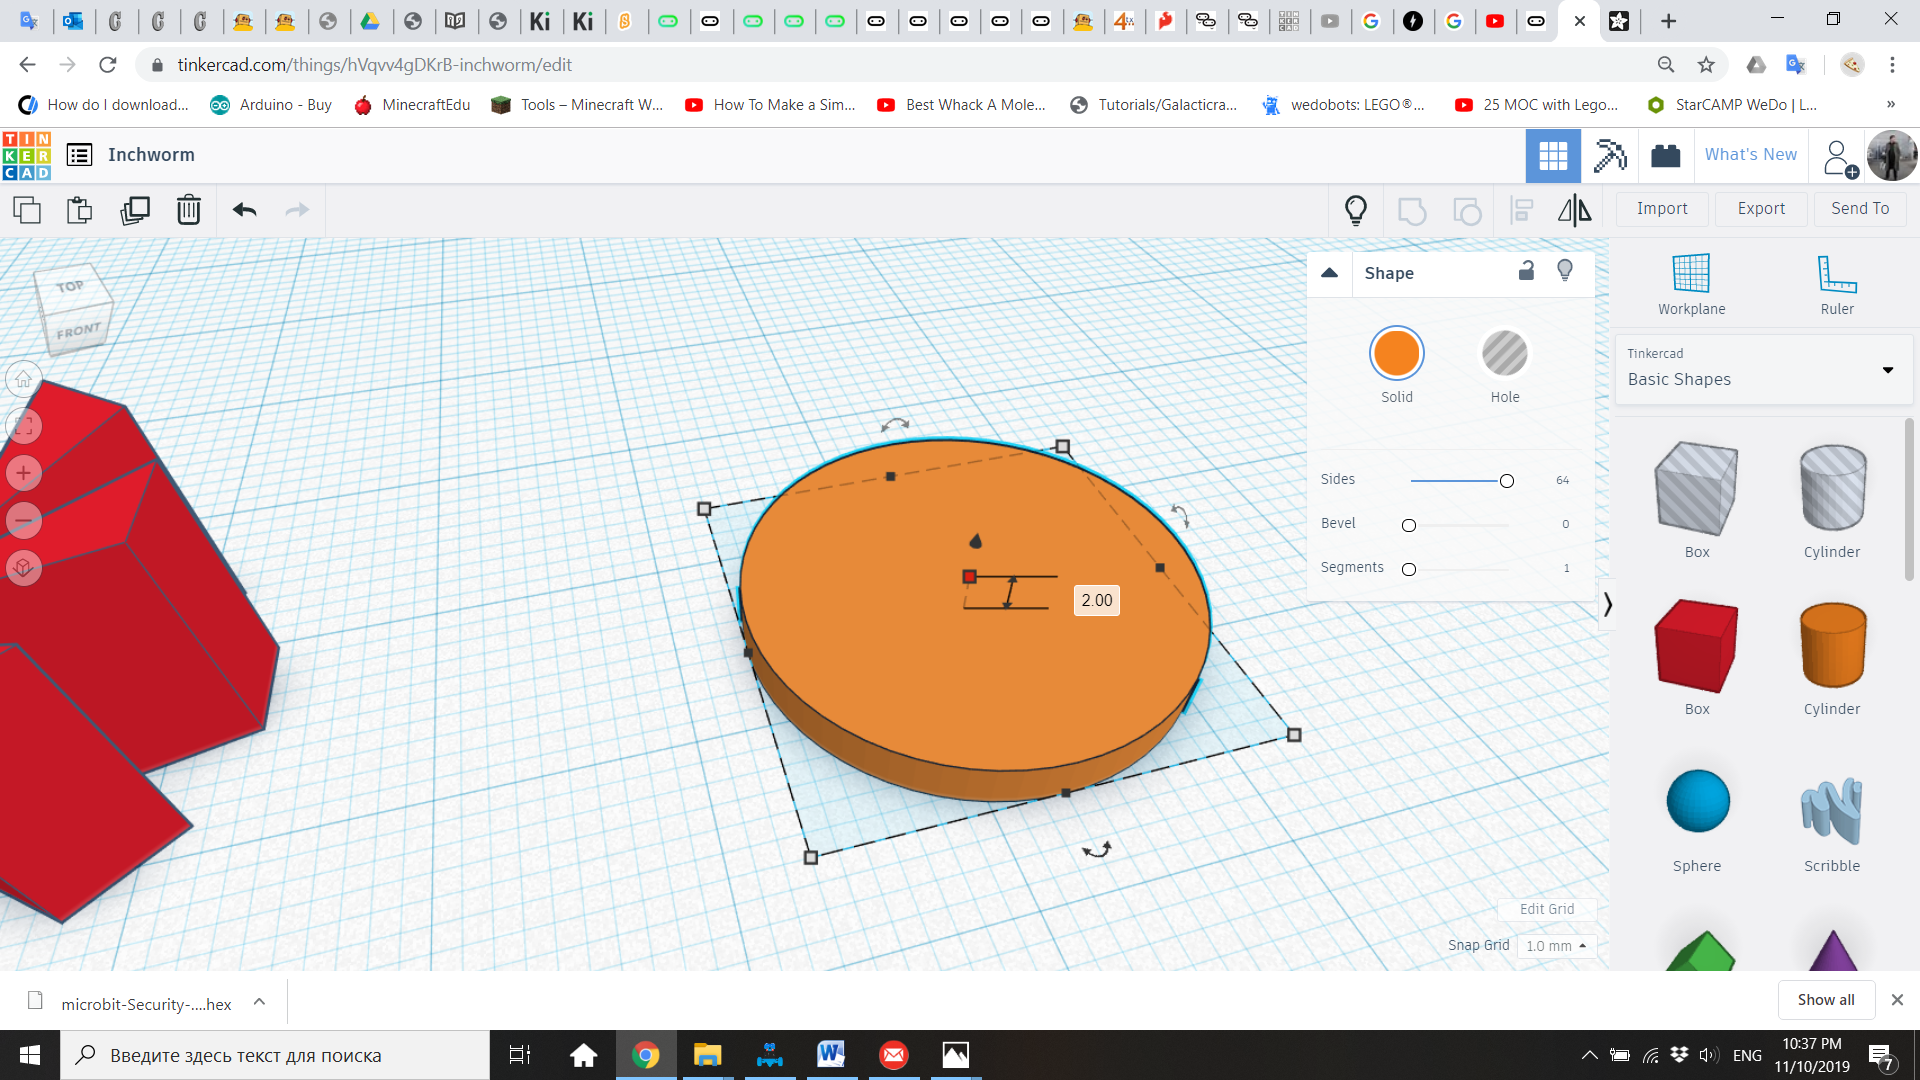Expand the shape panel chevron
This screenshot has height=1080, width=1920.
coord(1329,273)
